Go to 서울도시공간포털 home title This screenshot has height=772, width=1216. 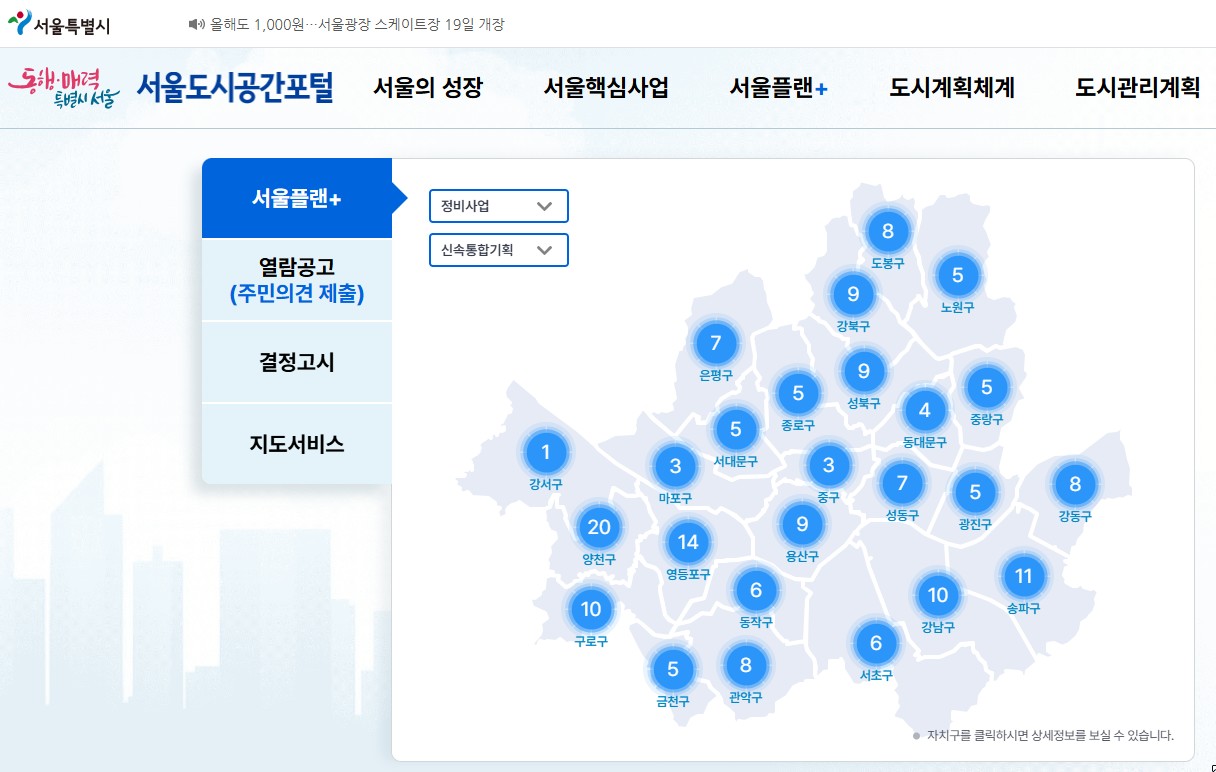coord(235,88)
